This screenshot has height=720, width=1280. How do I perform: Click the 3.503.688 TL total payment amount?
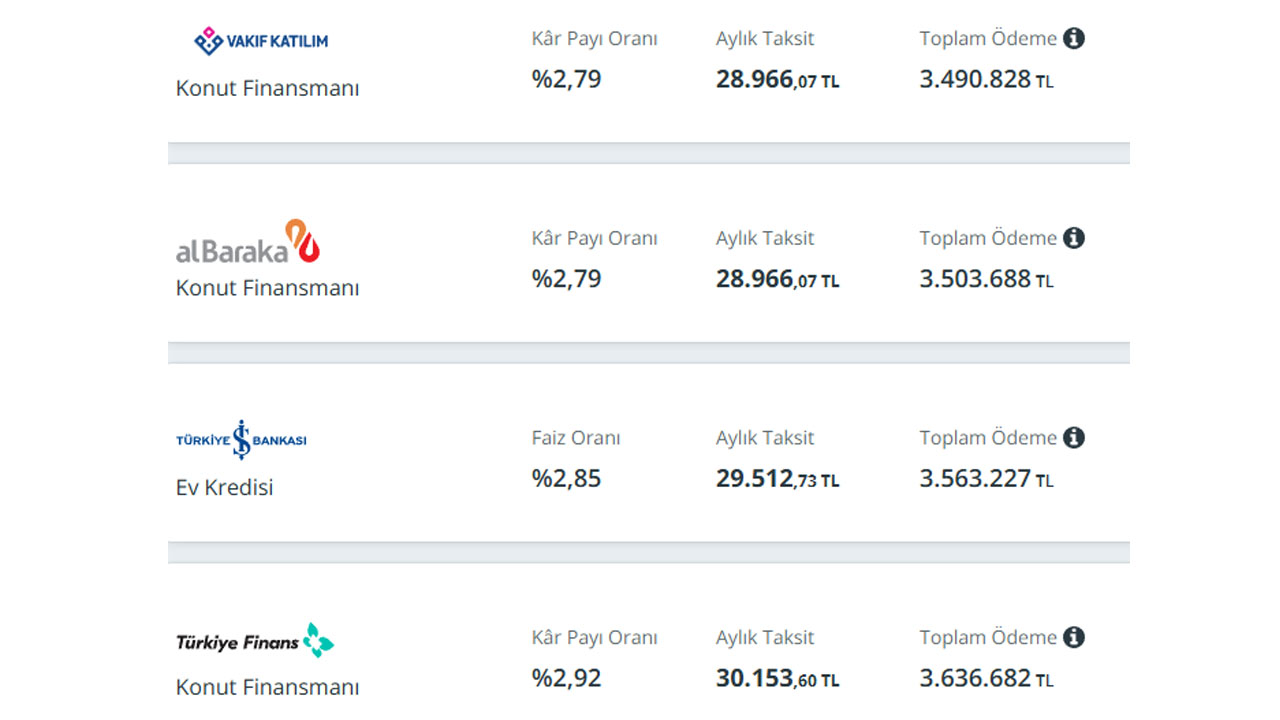pos(987,279)
